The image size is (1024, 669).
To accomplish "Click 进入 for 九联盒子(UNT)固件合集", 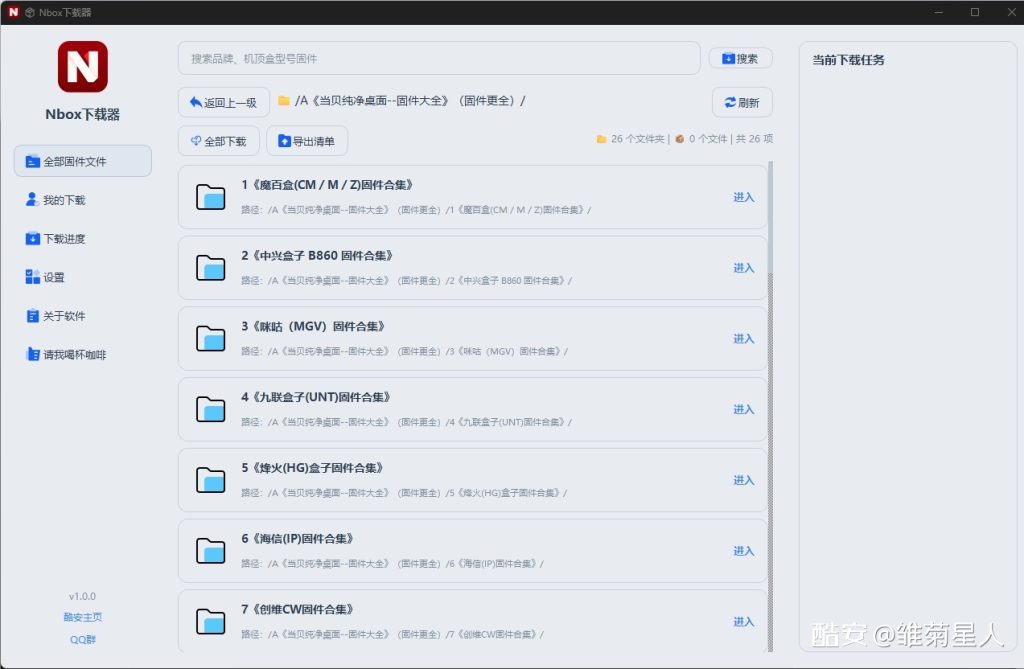I will [744, 410].
